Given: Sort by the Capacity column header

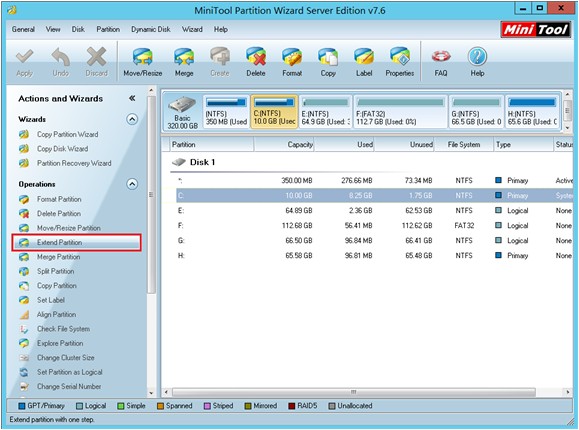Looking at the screenshot, I should pos(284,144).
